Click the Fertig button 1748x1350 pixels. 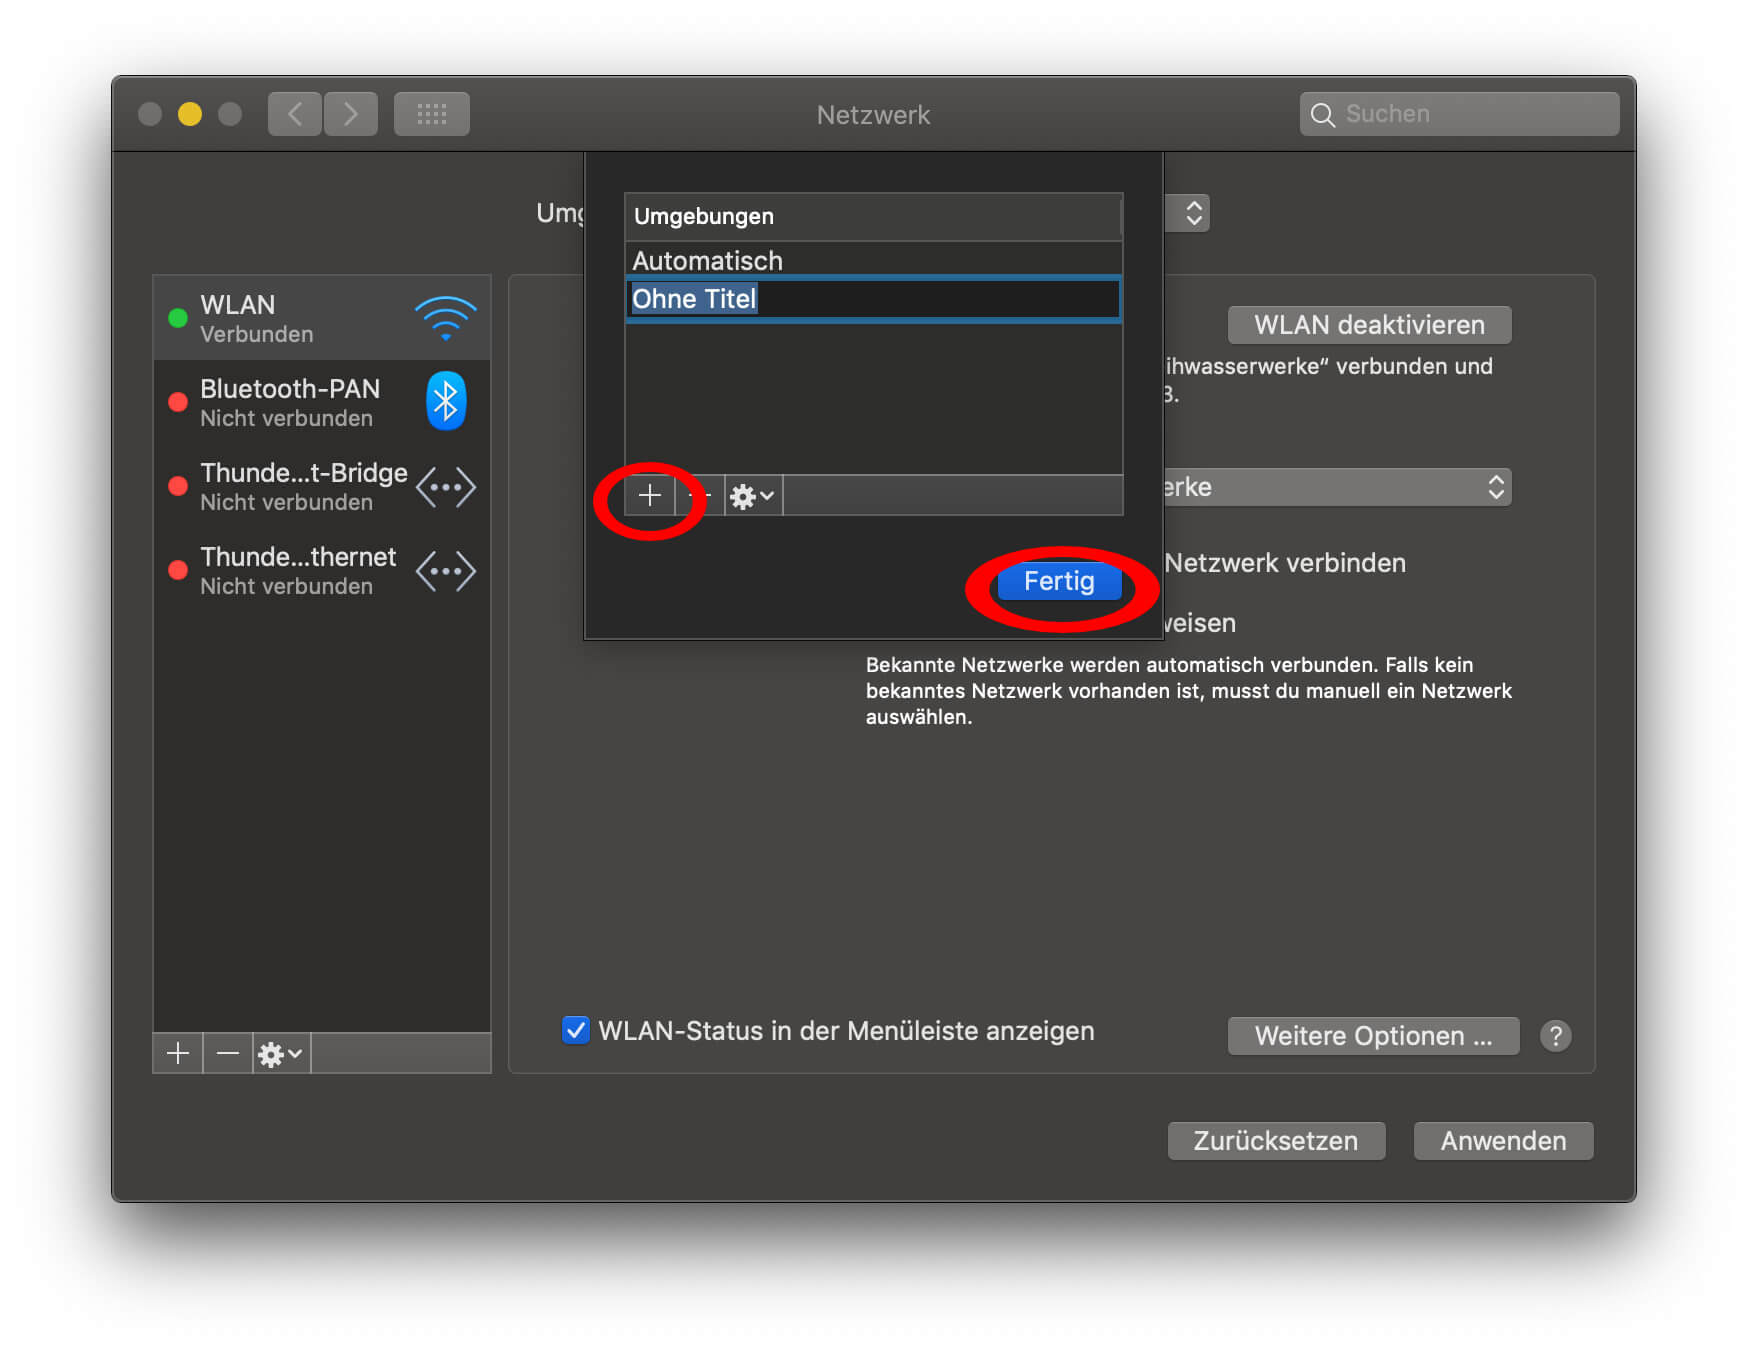1058,581
